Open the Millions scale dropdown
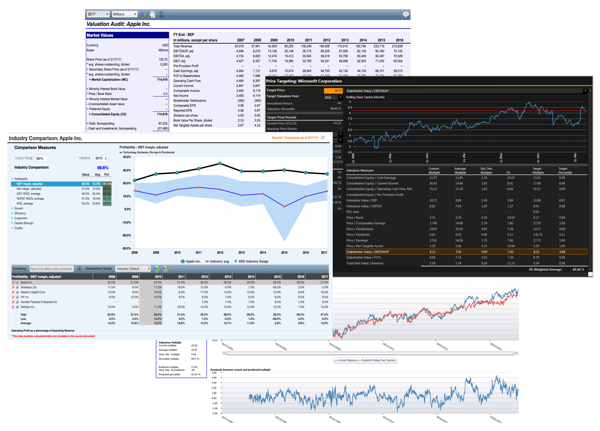The height and width of the screenshot is (431, 600). point(126,15)
